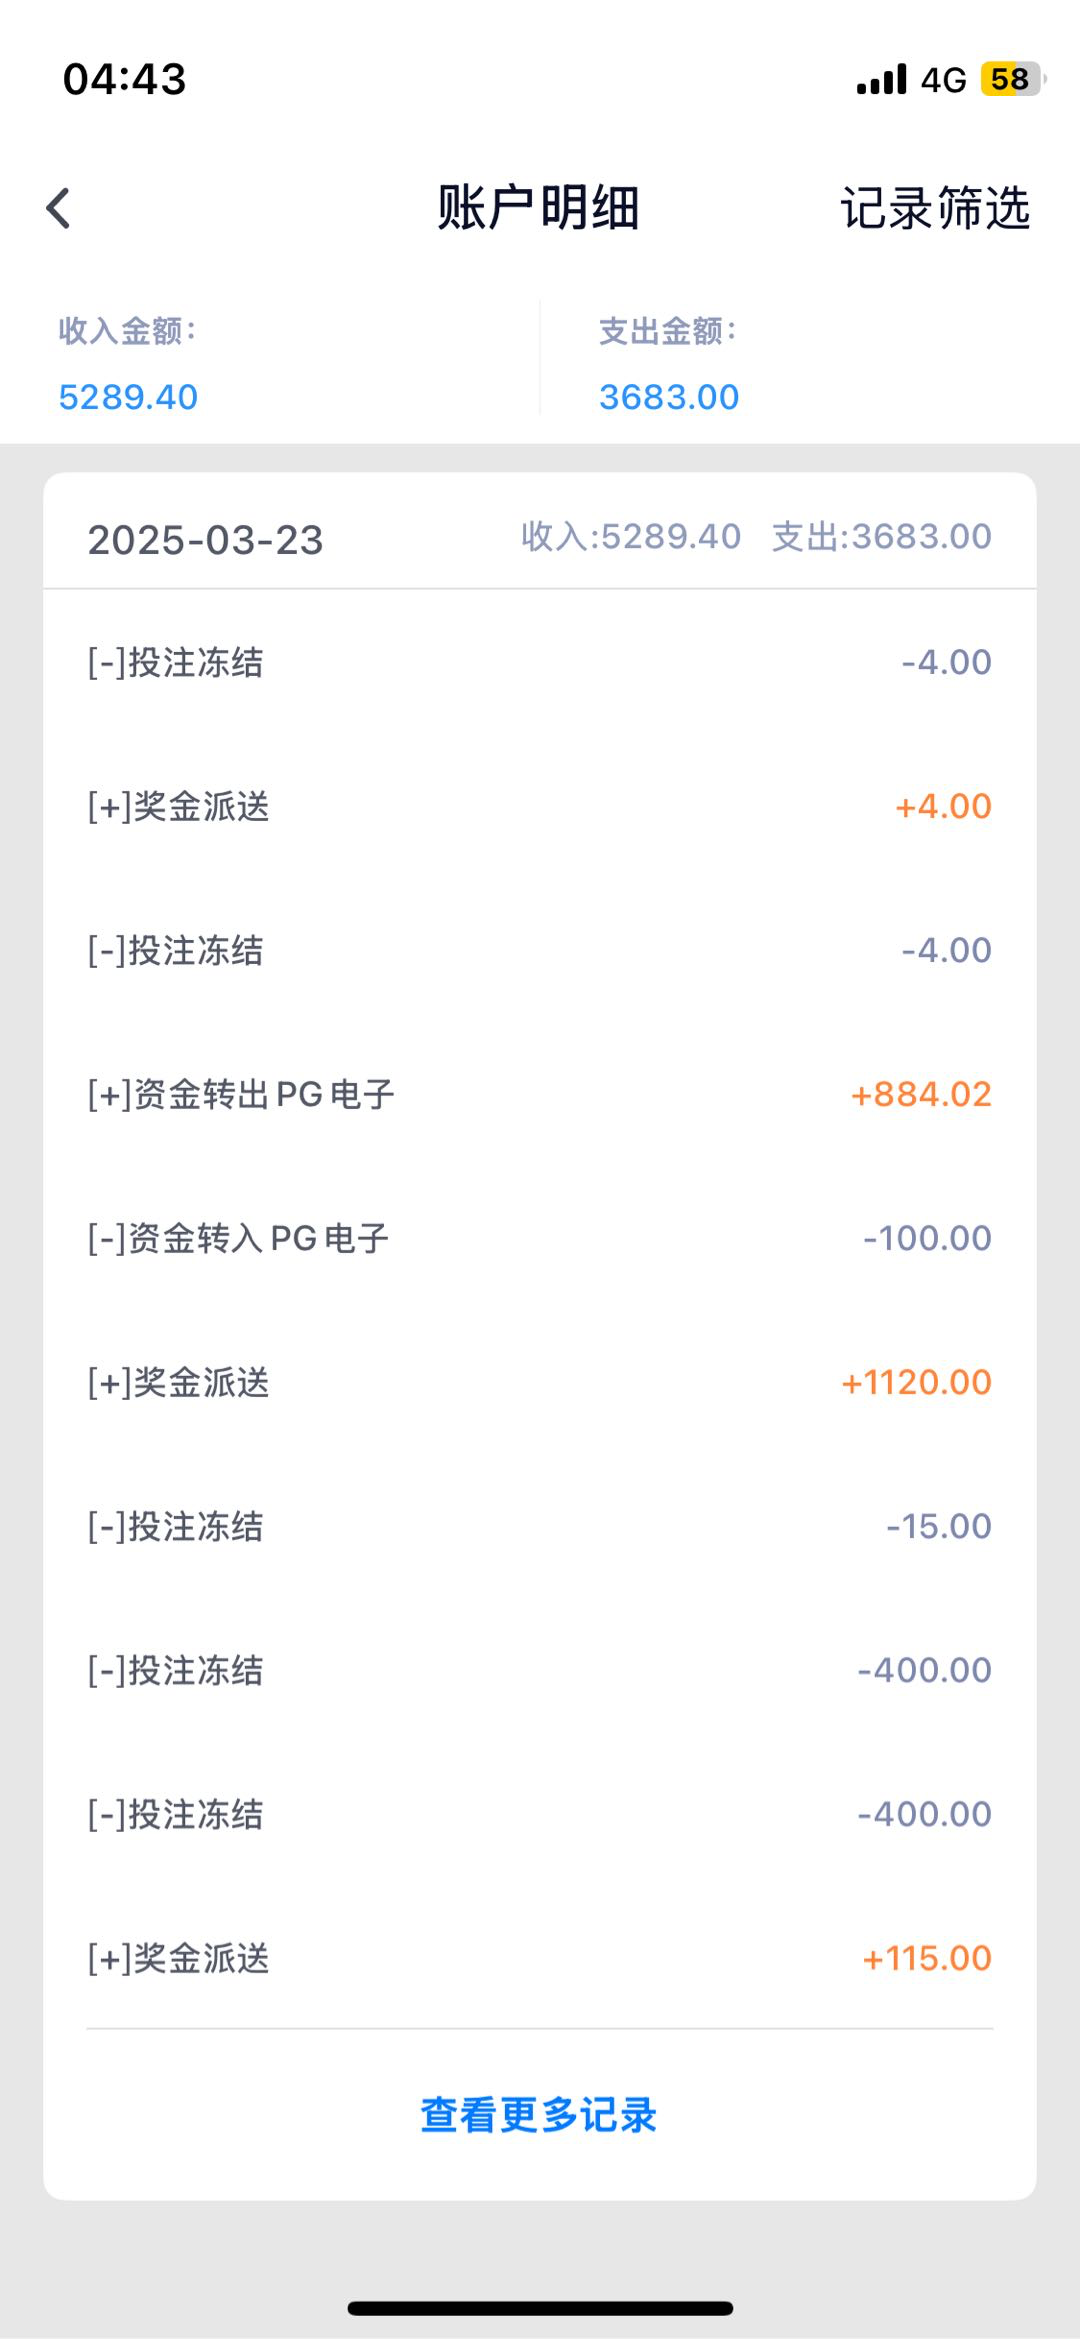Image resolution: width=1080 pixels, height=2339 pixels.
Task: Select the 账户明细 page title
Action: [x=538, y=209]
